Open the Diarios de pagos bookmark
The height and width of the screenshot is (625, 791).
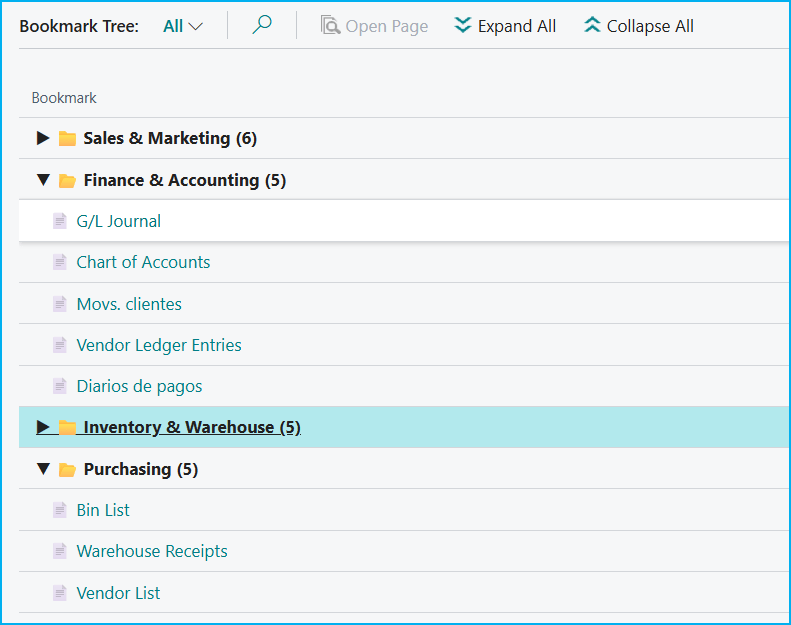point(139,386)
